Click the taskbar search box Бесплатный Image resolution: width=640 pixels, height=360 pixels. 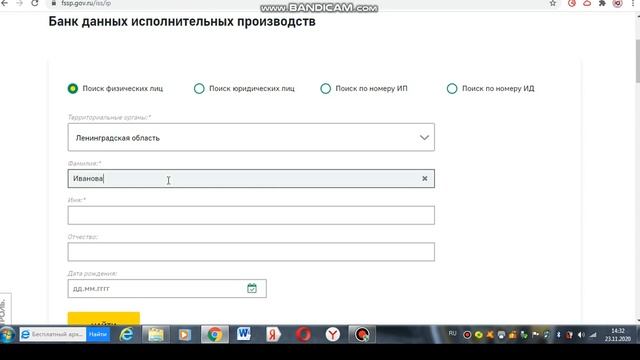coord(53,334)
